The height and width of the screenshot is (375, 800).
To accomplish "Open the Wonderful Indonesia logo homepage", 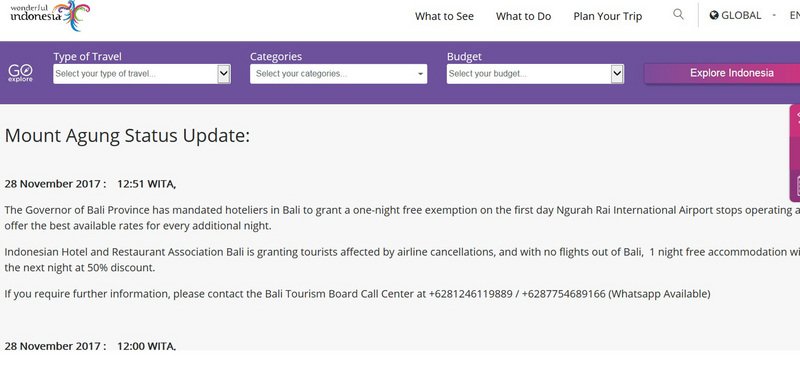I will [50, 15].
